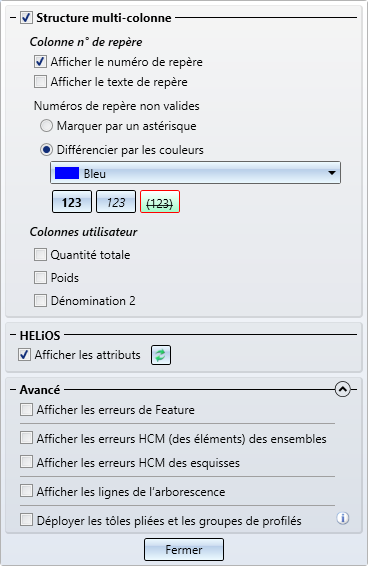Enable Afficher le texte de repère
This screenshot has height=566, width=368.
click(x=40, y=82)
